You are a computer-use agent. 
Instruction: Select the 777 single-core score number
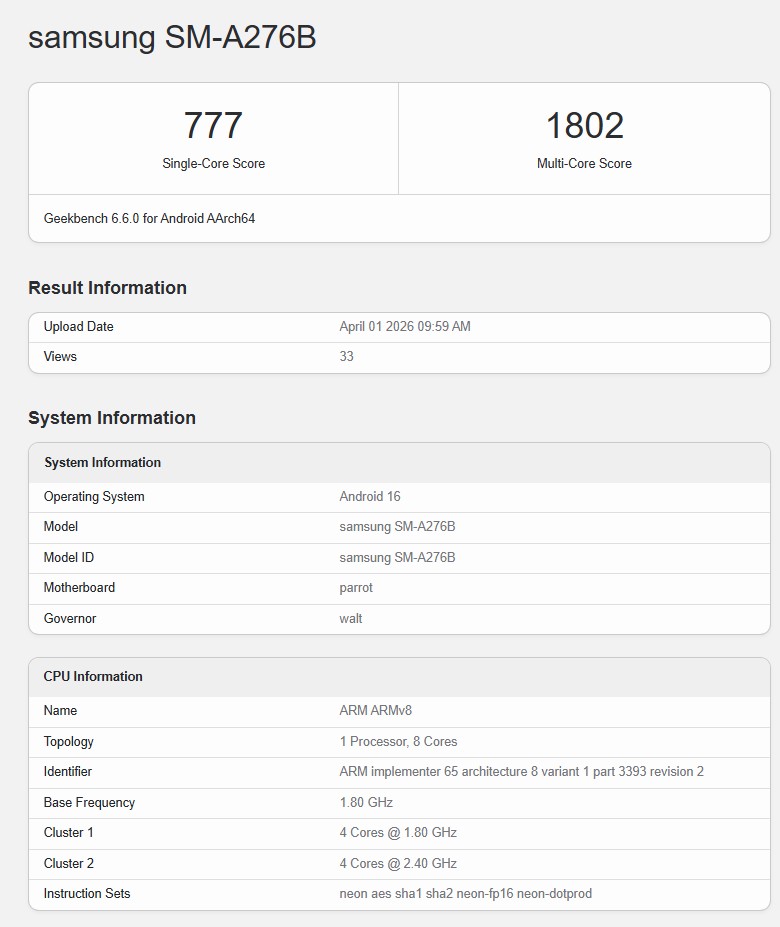coord(213,126)
